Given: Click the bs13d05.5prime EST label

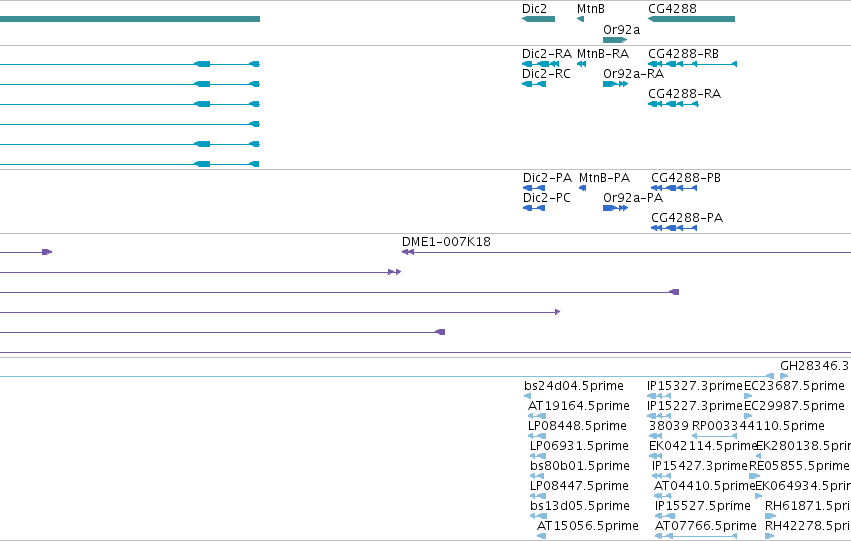Looking at the screenshot, I should pos(580,506).
